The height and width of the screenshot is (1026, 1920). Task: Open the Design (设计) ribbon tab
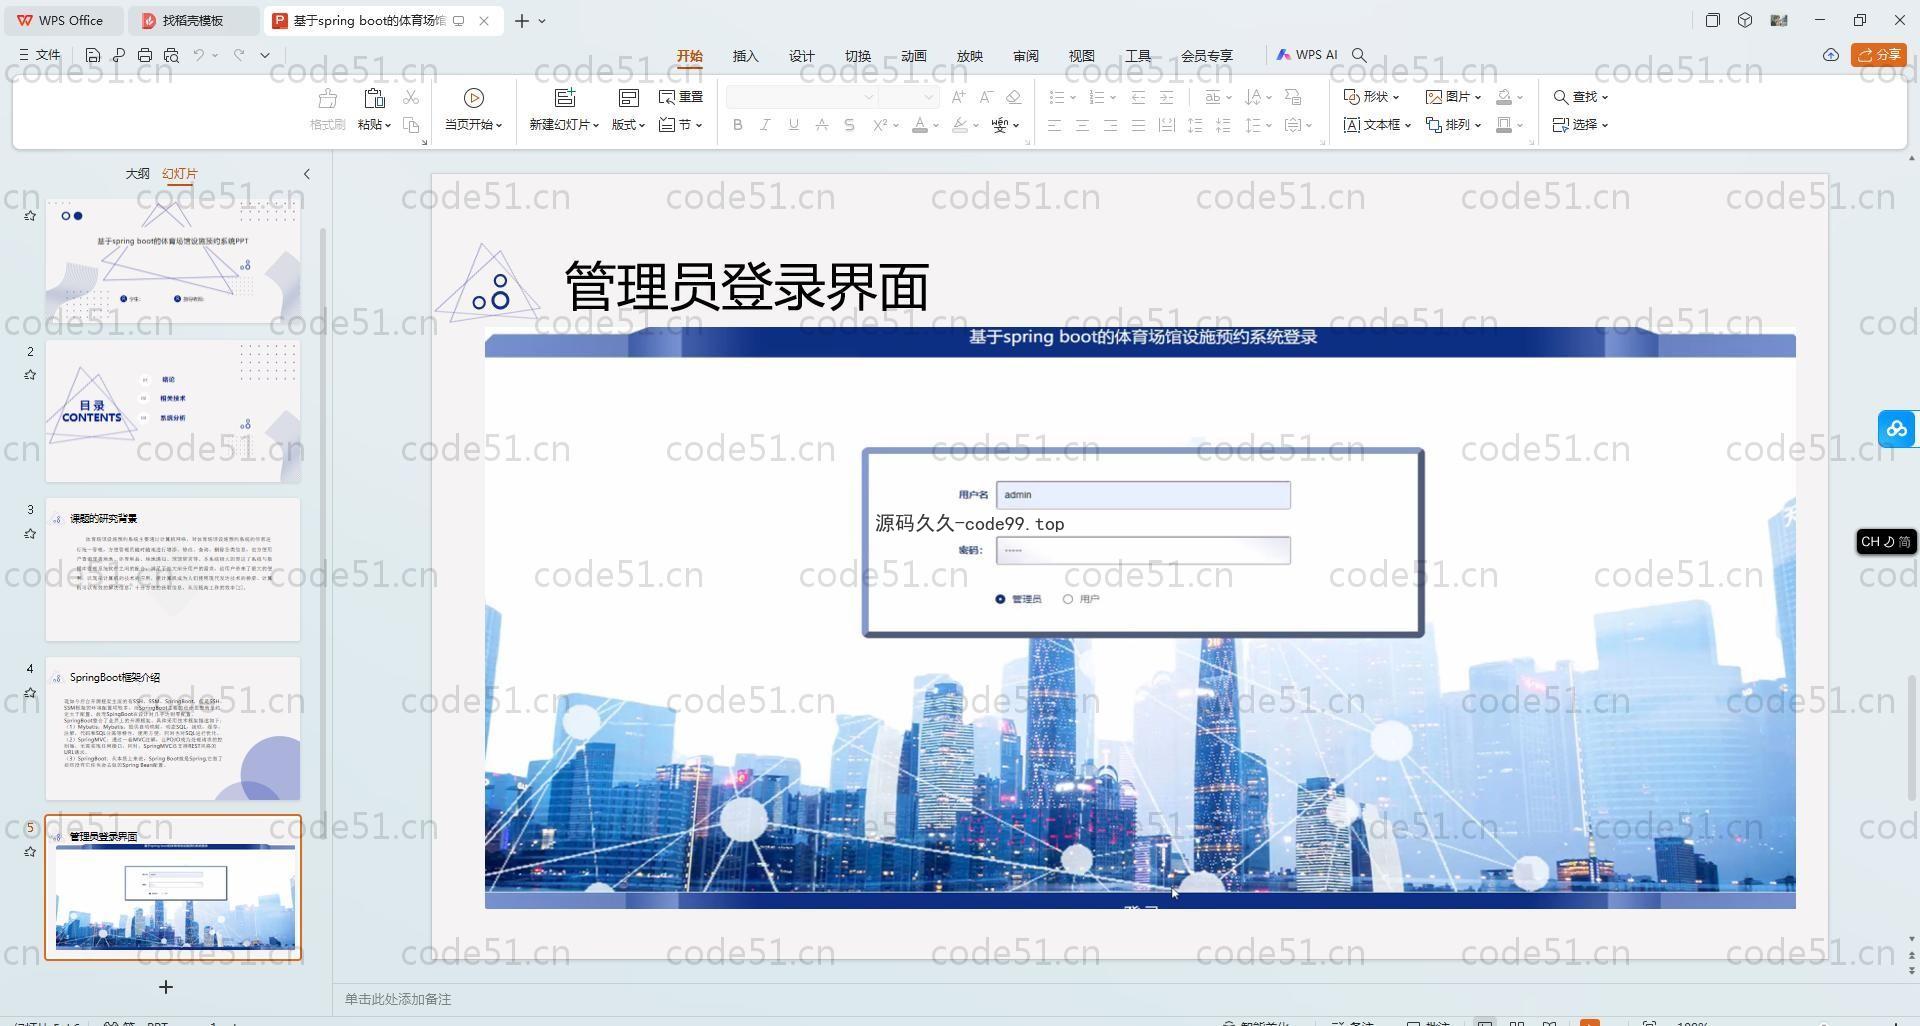pos(802,56)
